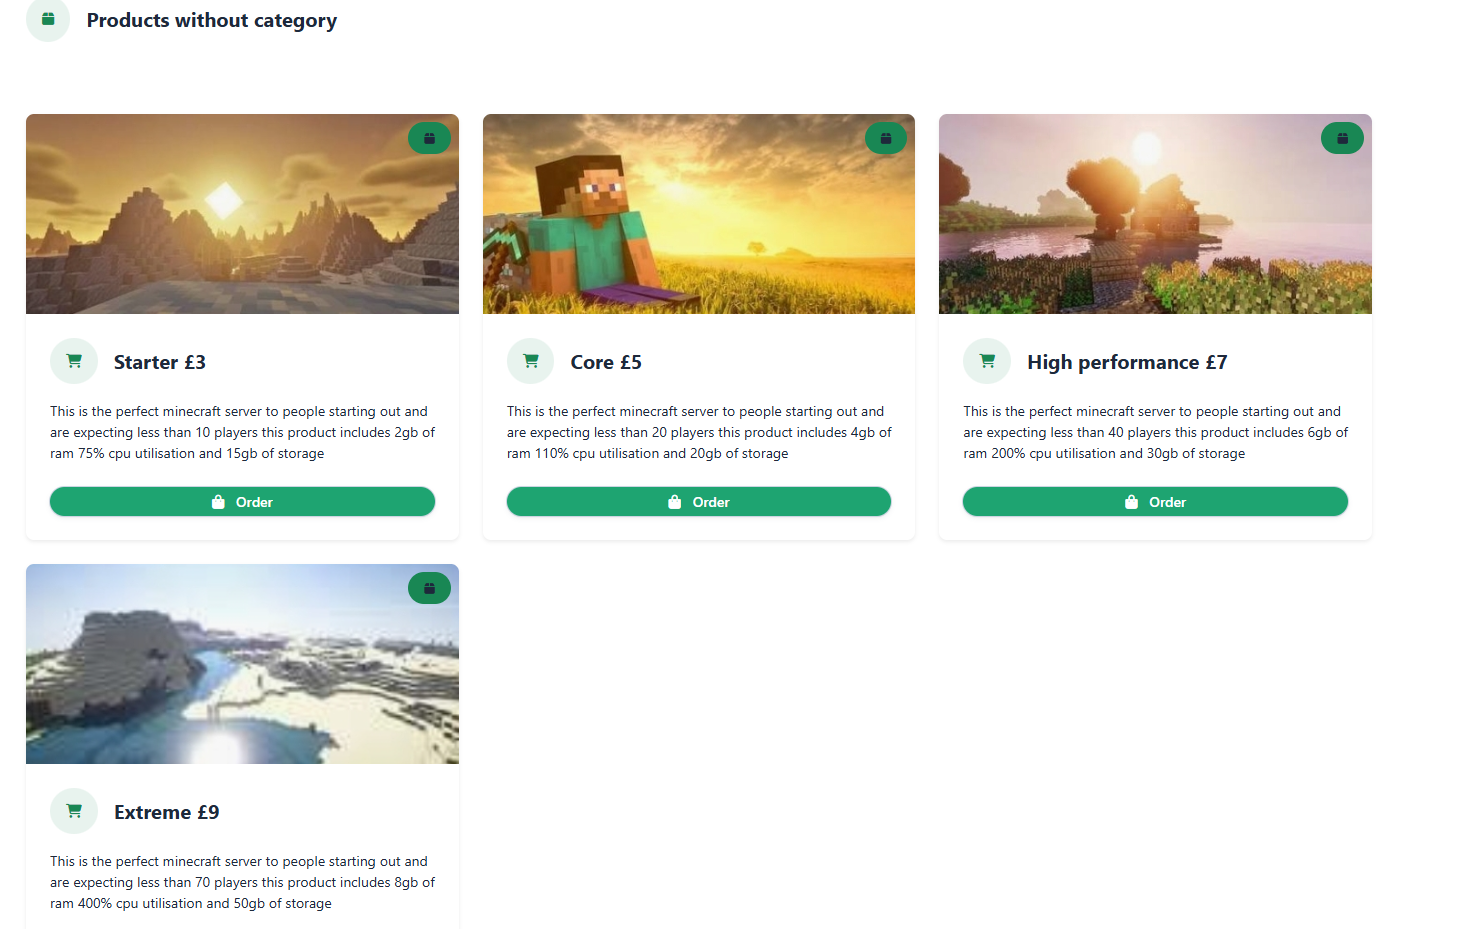Click the green badge on Core image

[x=885, y=138]
